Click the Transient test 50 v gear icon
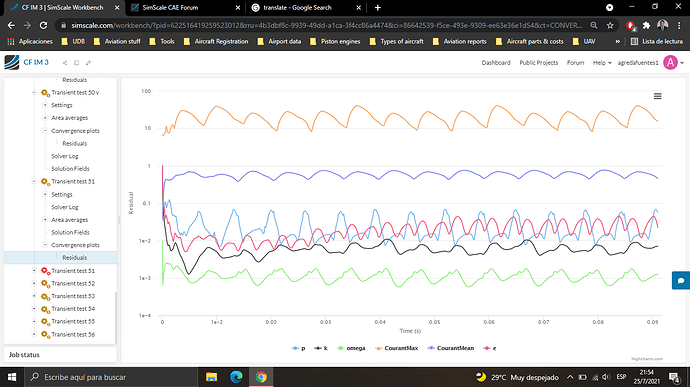This screenshot has width=690, height=387. [45, 93]
